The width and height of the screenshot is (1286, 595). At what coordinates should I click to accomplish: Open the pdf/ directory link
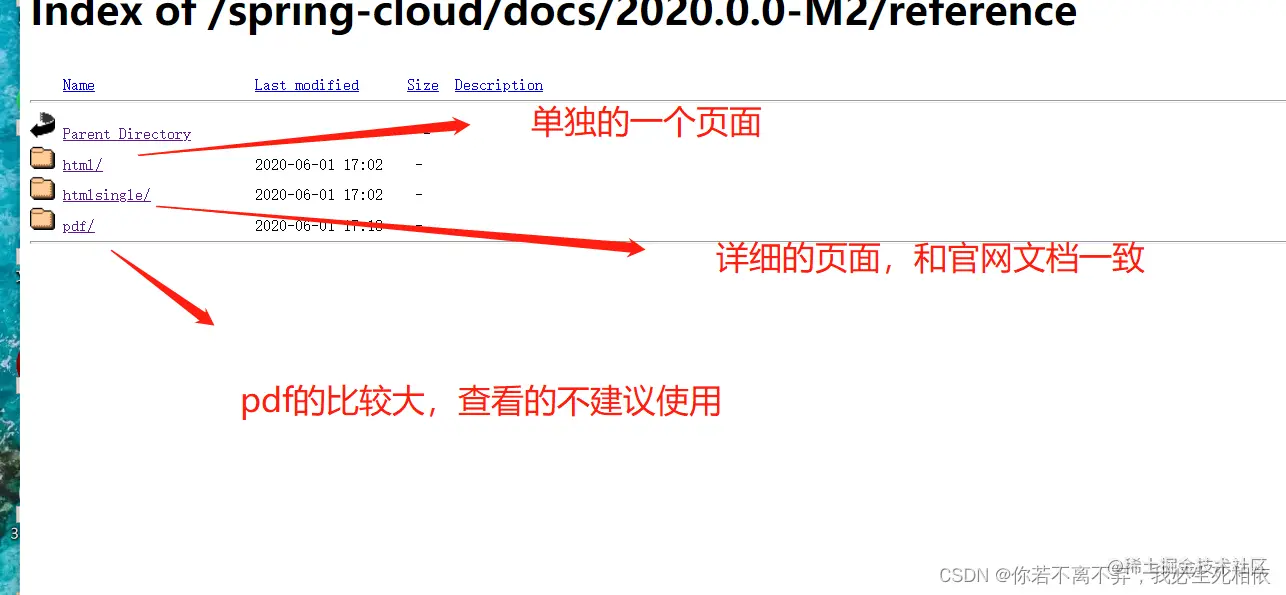[78, 226]
